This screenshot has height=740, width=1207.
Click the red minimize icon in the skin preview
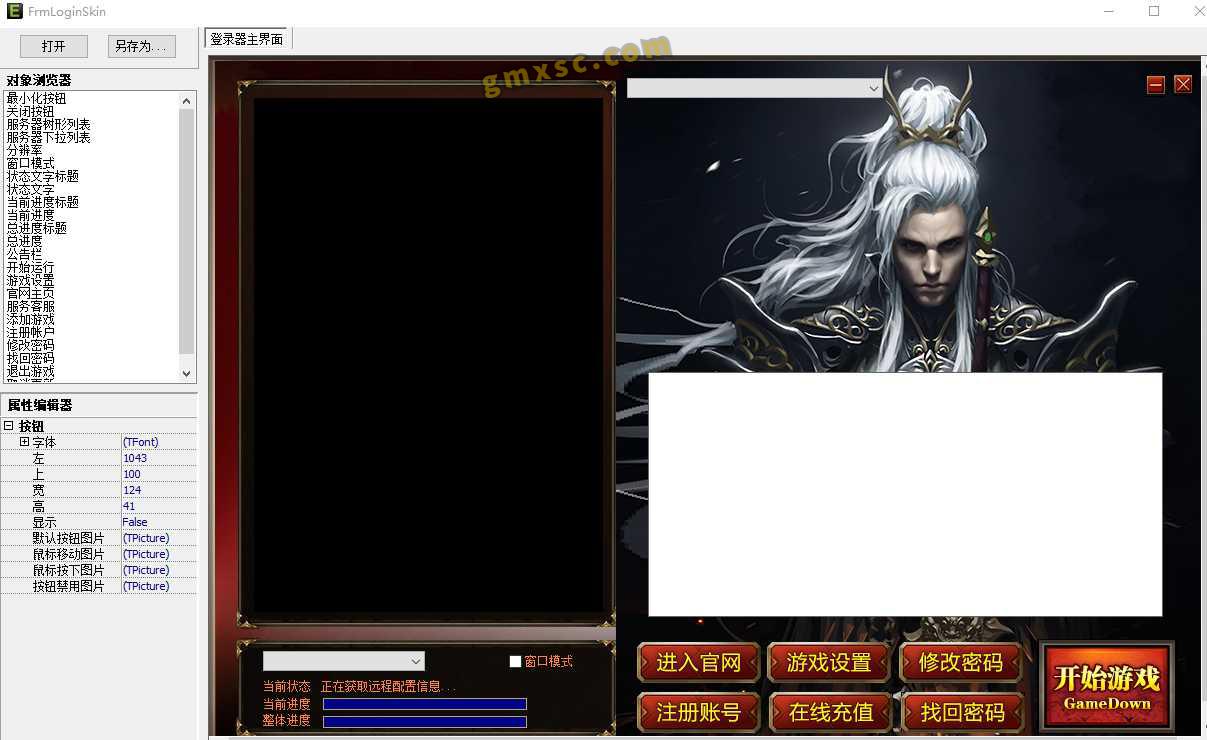point(1156,84)
